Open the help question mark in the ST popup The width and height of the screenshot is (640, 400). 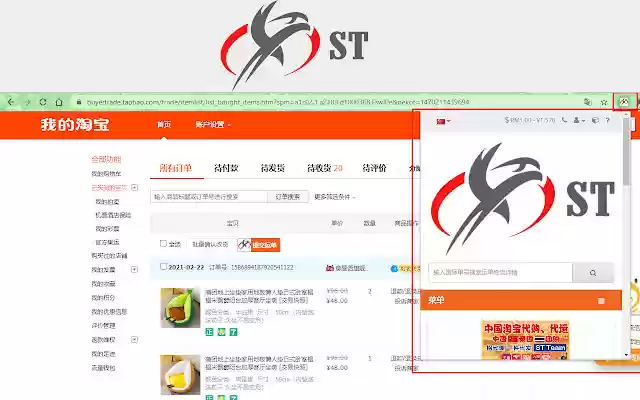pos(608,120)
